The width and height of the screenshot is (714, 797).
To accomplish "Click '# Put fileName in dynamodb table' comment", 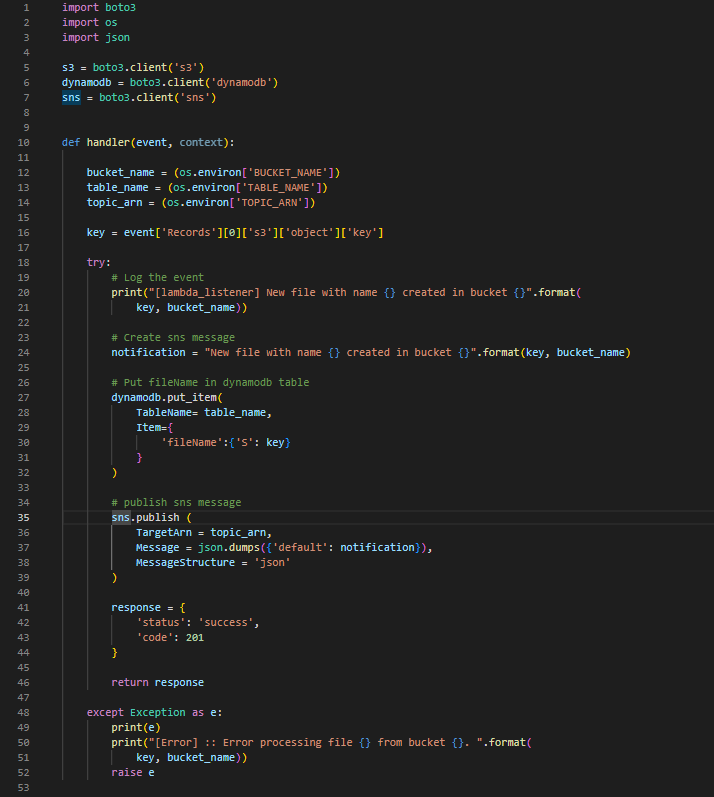I will (210, 382).
